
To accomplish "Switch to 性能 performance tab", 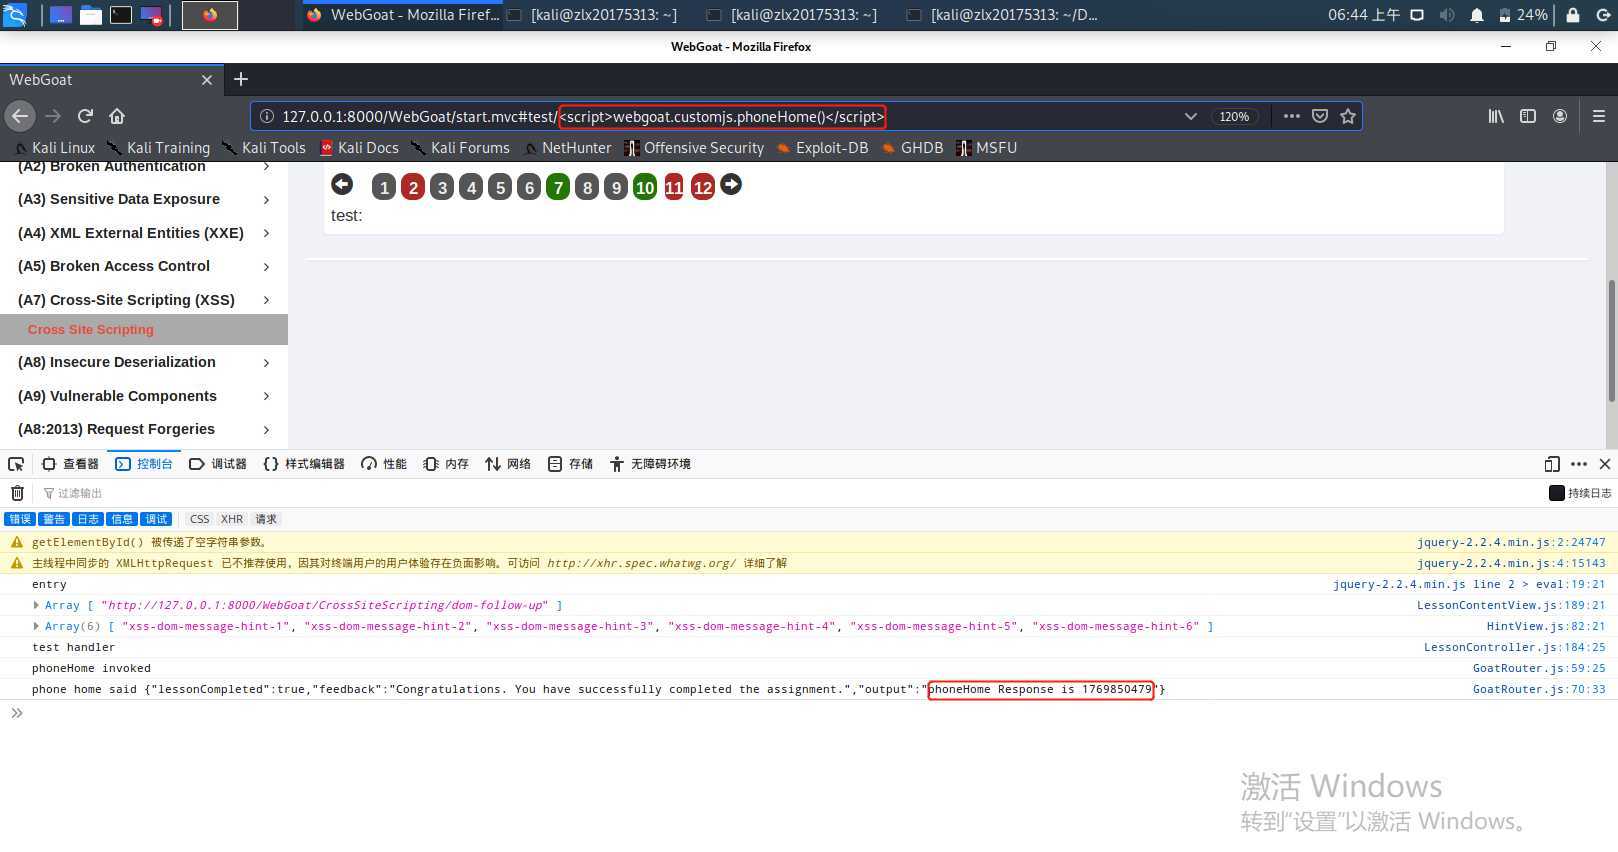I will [x=384, y=464].
